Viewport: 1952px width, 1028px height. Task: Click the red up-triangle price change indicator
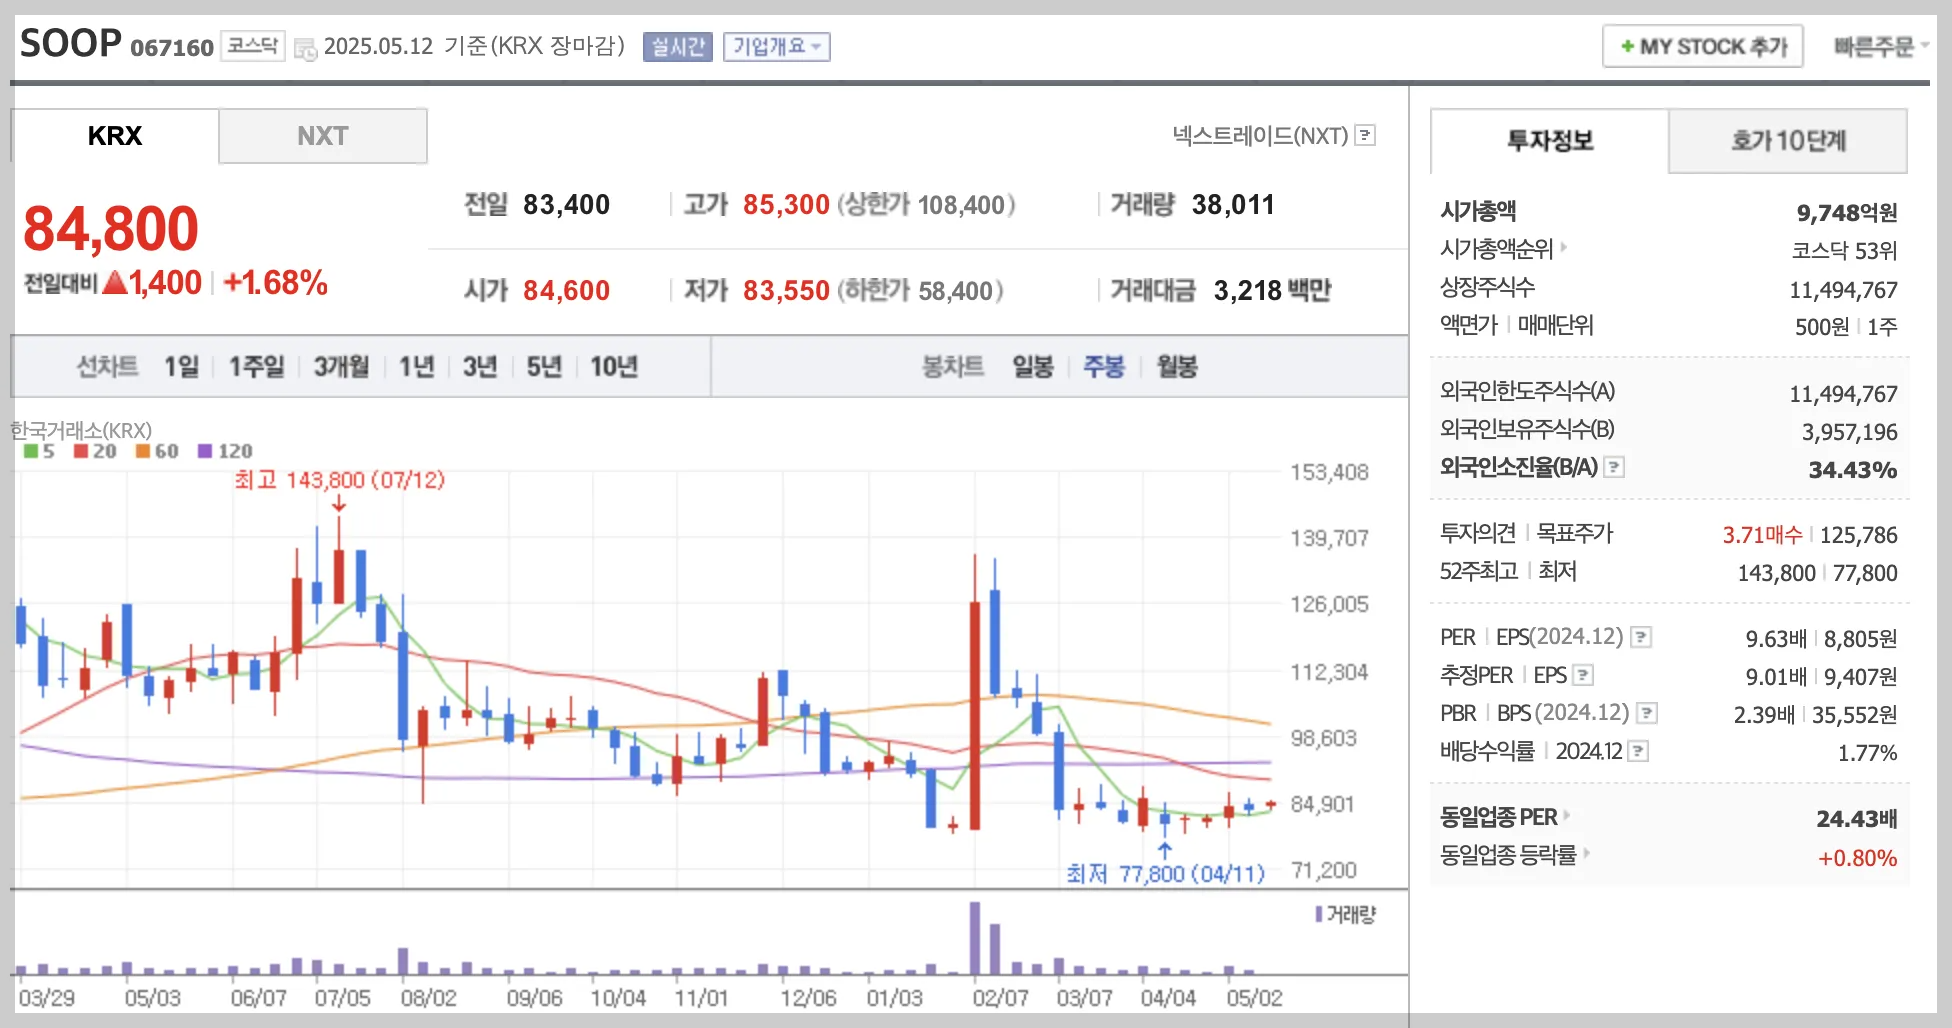(x=115, y=283)
